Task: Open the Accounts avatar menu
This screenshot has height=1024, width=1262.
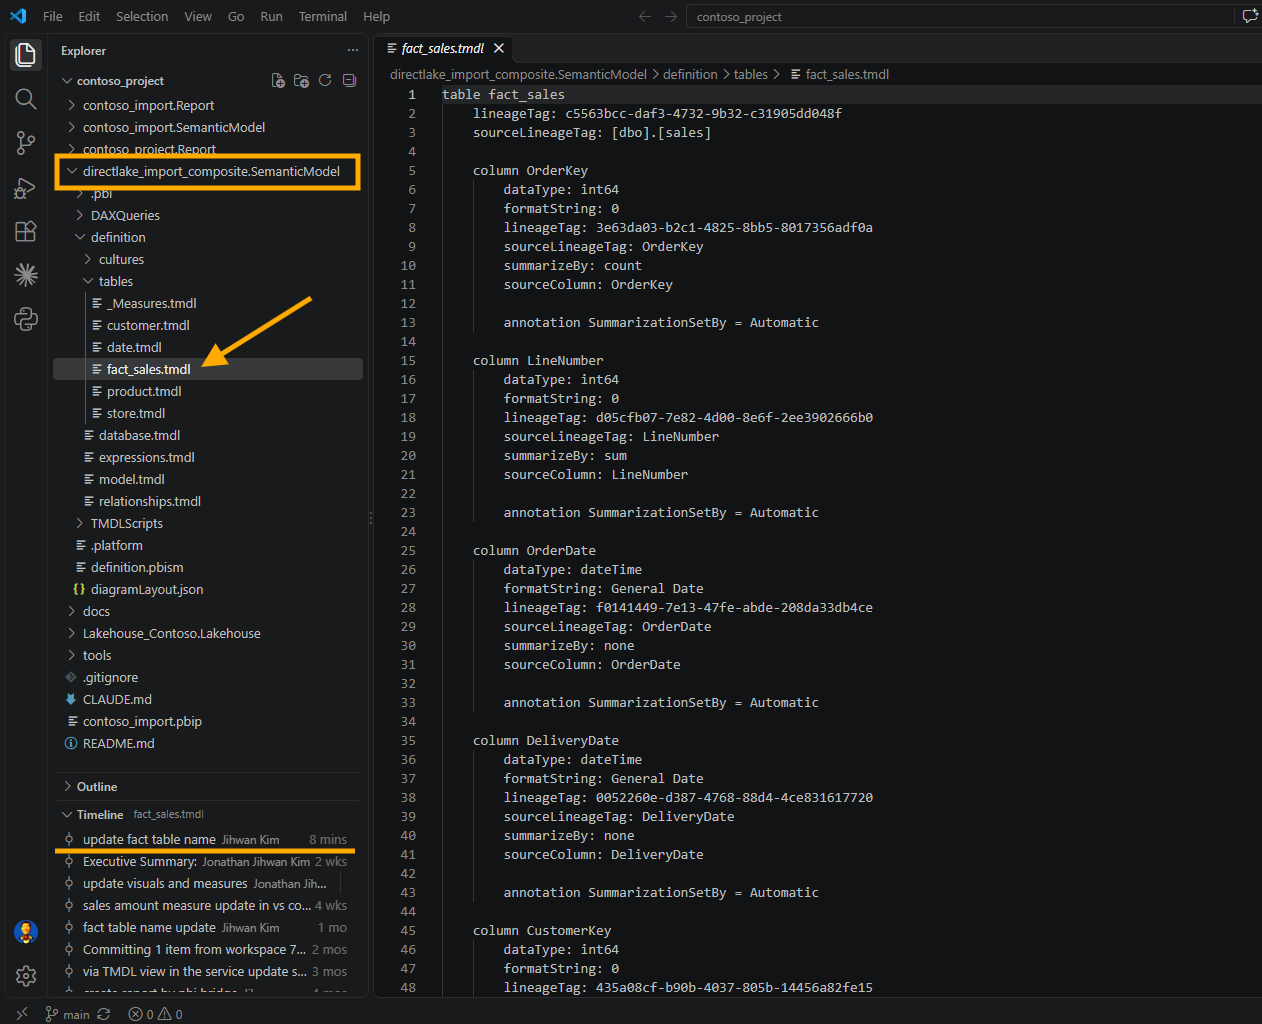Action: pos(26,932)
